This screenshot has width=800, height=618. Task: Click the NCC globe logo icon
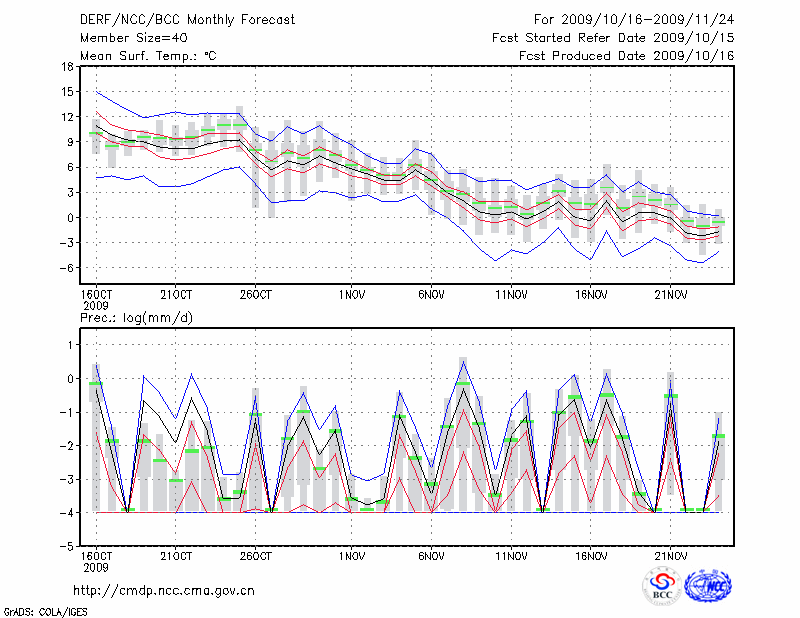[708, 586]
